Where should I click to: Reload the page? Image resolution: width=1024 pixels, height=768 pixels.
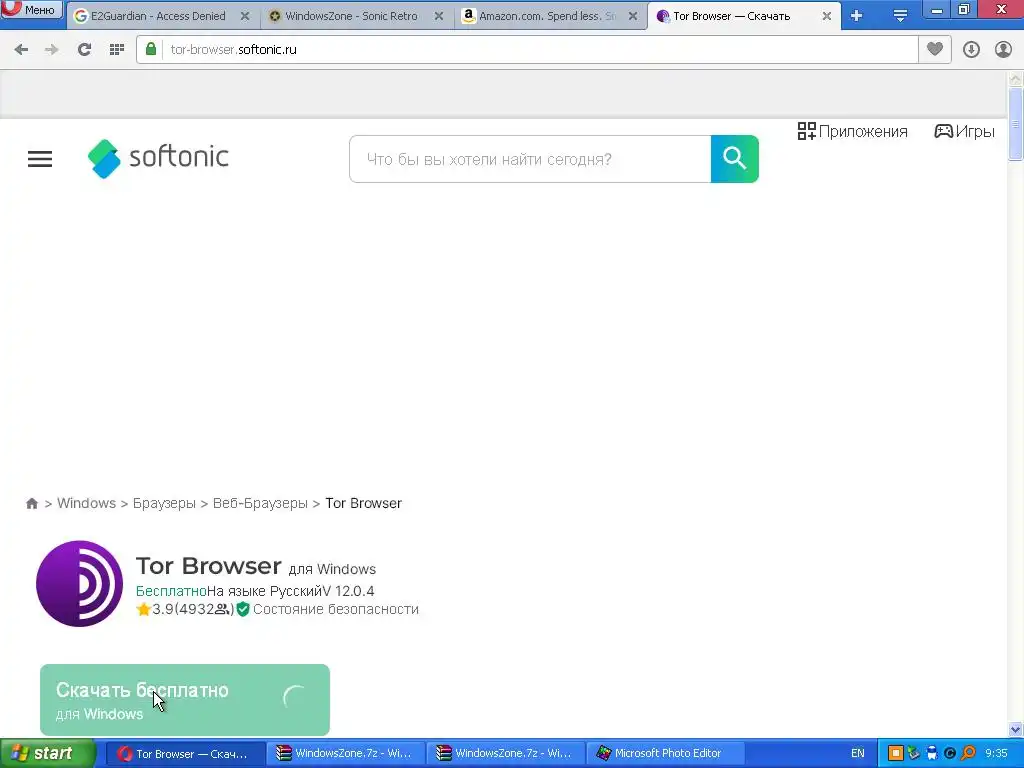84,50
